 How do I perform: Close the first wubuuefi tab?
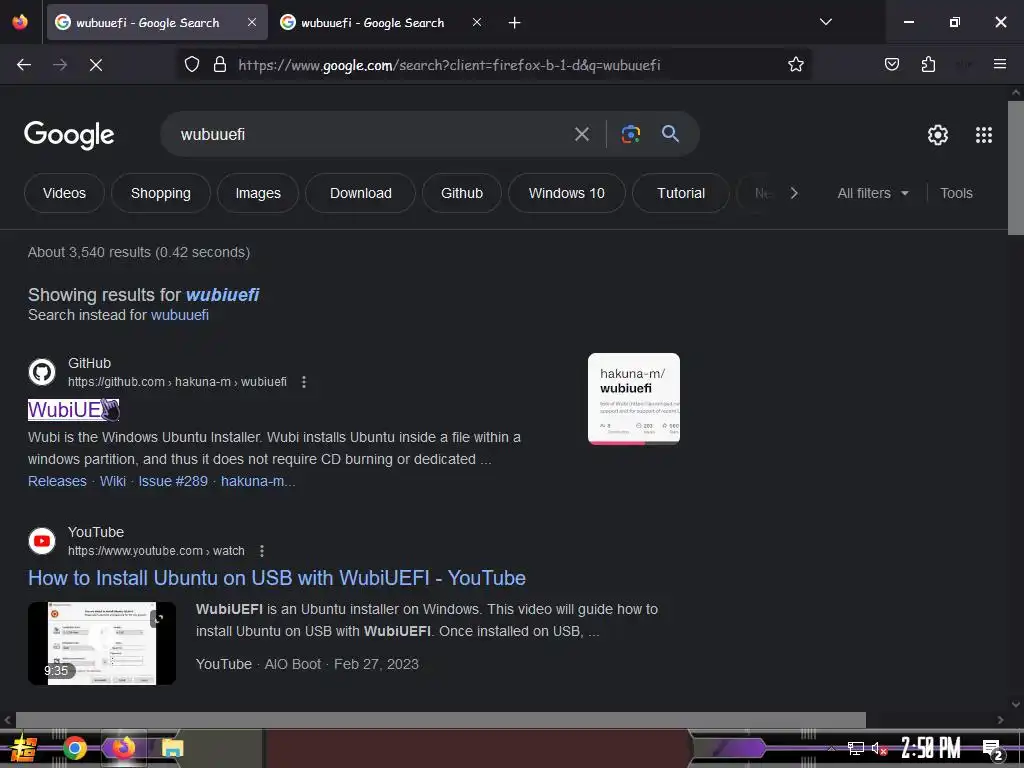[252, 23]
